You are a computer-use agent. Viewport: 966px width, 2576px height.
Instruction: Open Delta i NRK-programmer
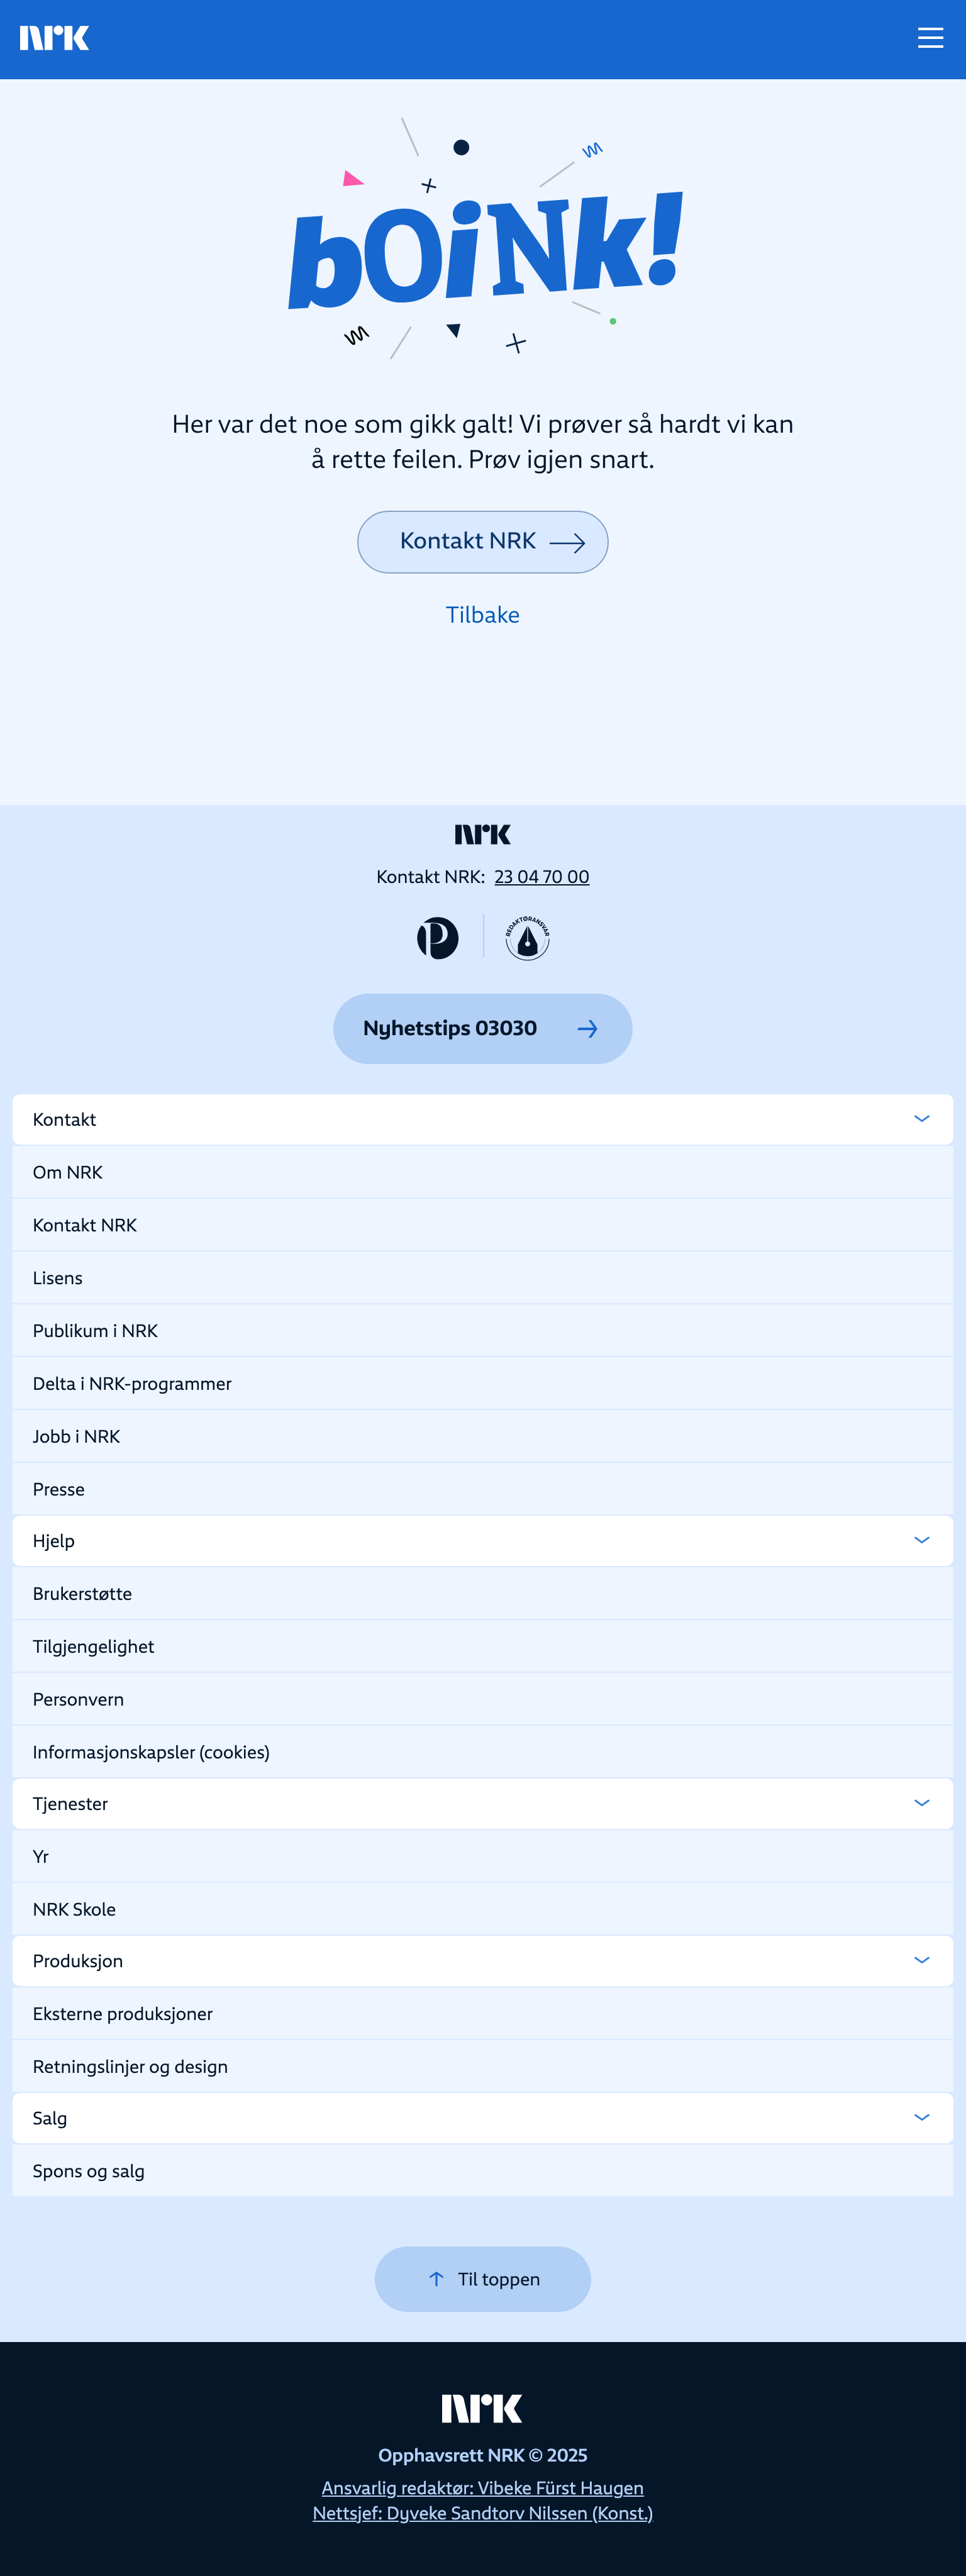pos(483,1384)
